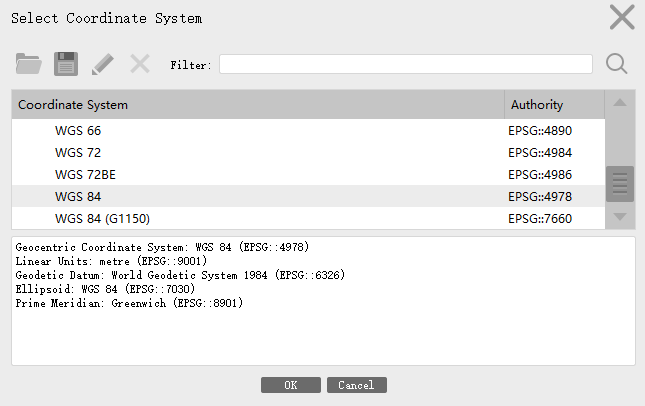The image size is (645, 406).
Task: Sort by Coordinate System column header
Action: coord(258,104)
